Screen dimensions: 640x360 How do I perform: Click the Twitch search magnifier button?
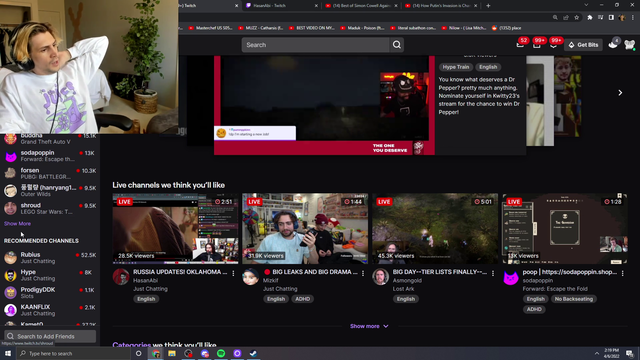pyautogui.click(x=397, y=45)
